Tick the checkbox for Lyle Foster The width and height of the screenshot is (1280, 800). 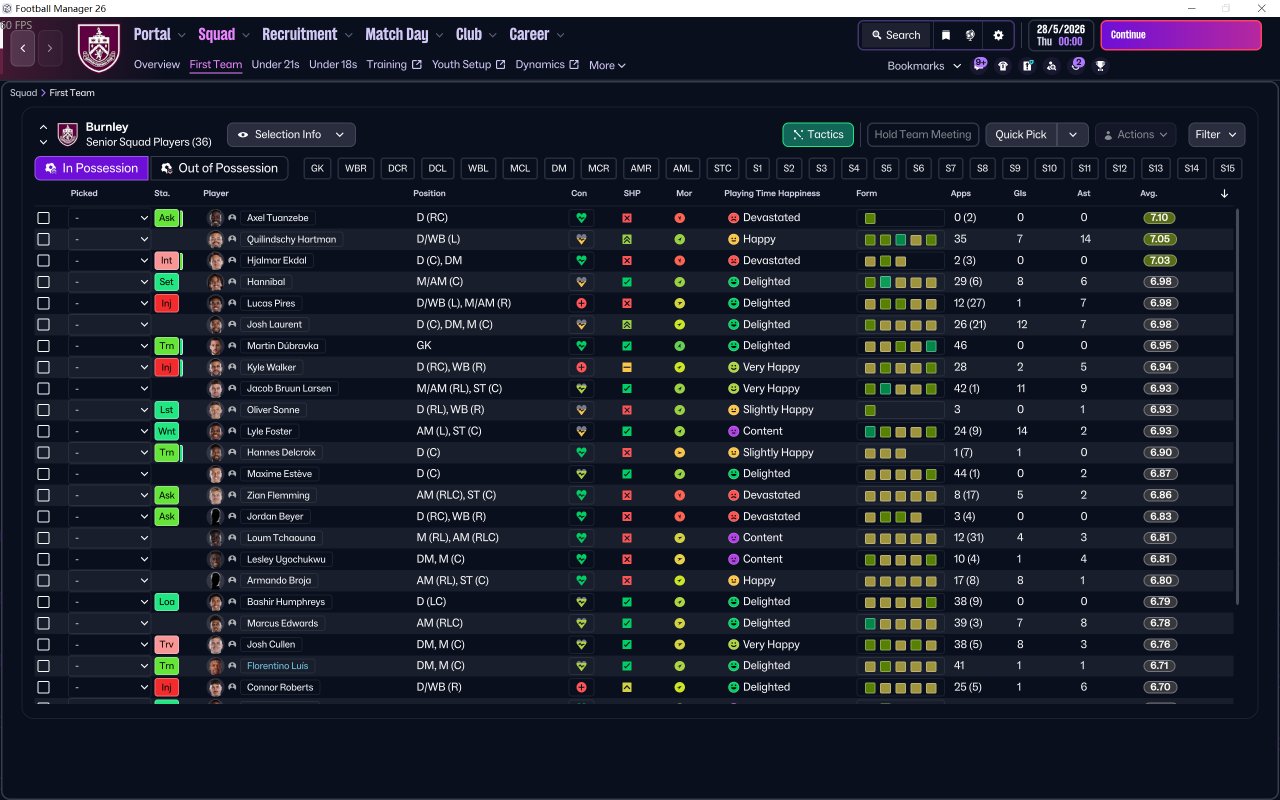(43, 431)
